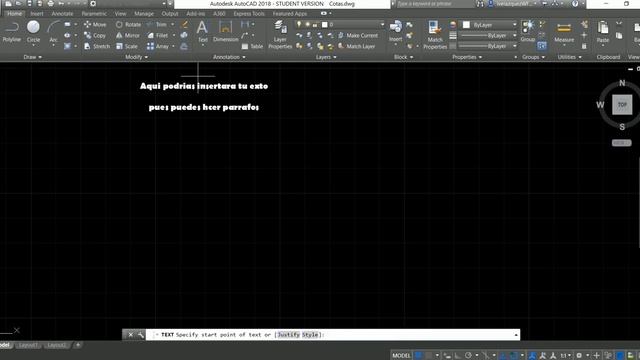Open the linetype ByLayer dropdown
This screenshot has height=360, width=640.
point(488,46)
